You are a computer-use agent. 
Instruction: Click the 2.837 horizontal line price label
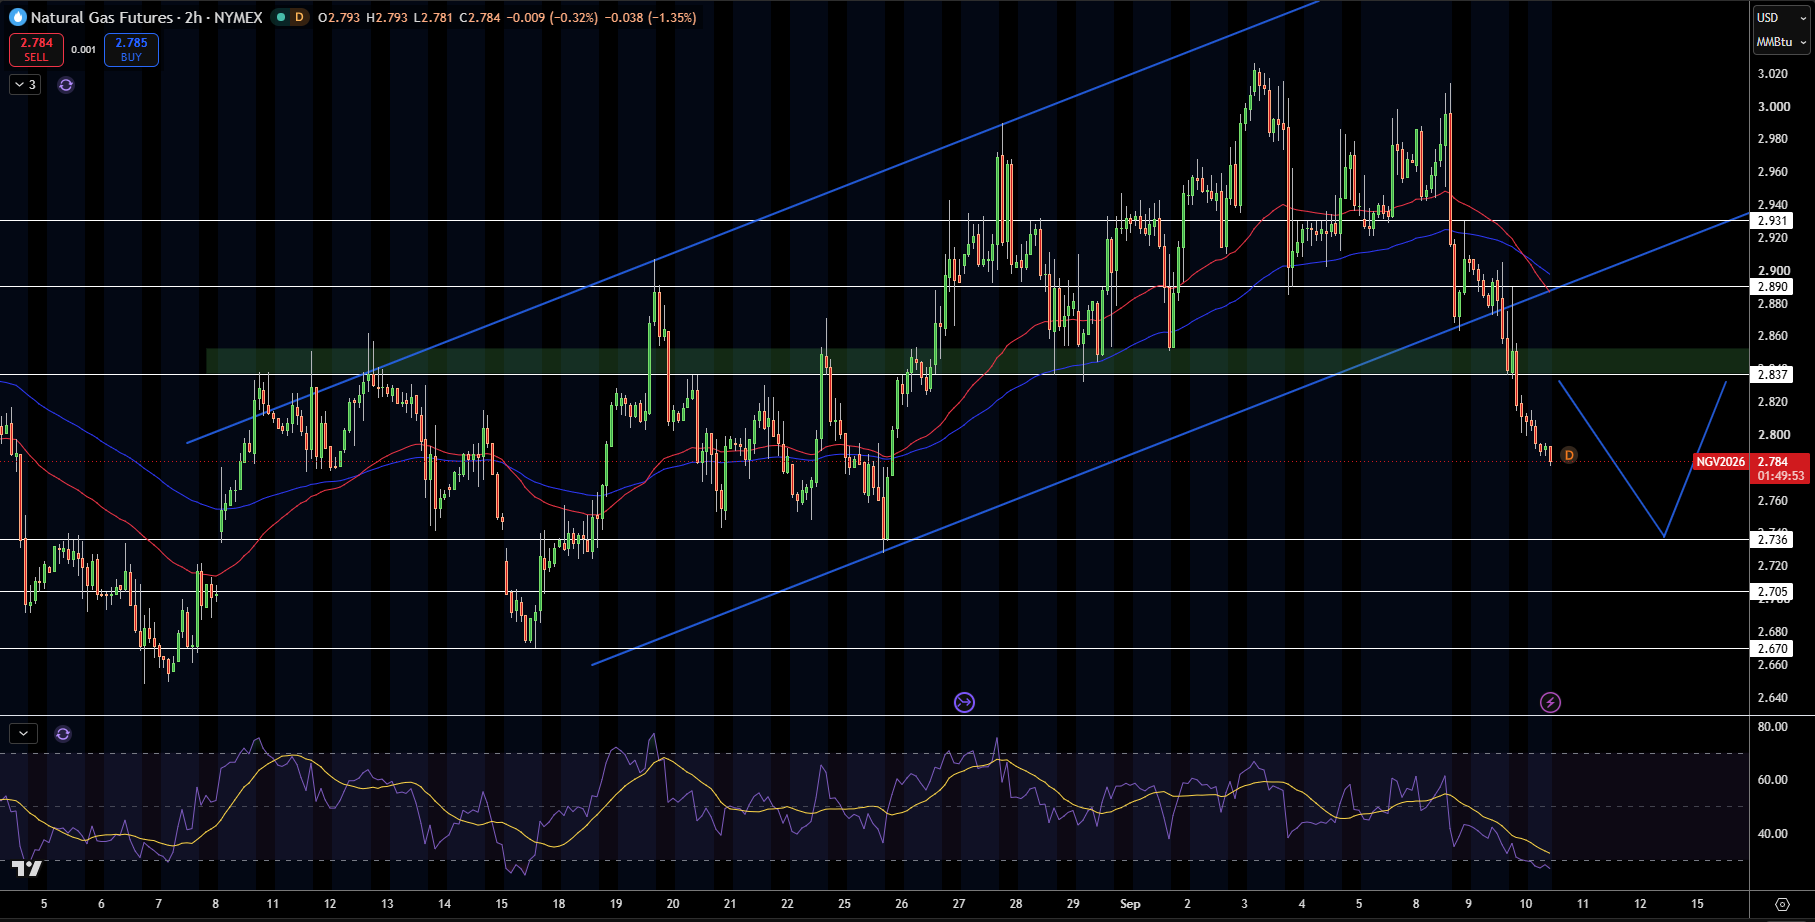pyautogui.click(x=1773, y=375)
